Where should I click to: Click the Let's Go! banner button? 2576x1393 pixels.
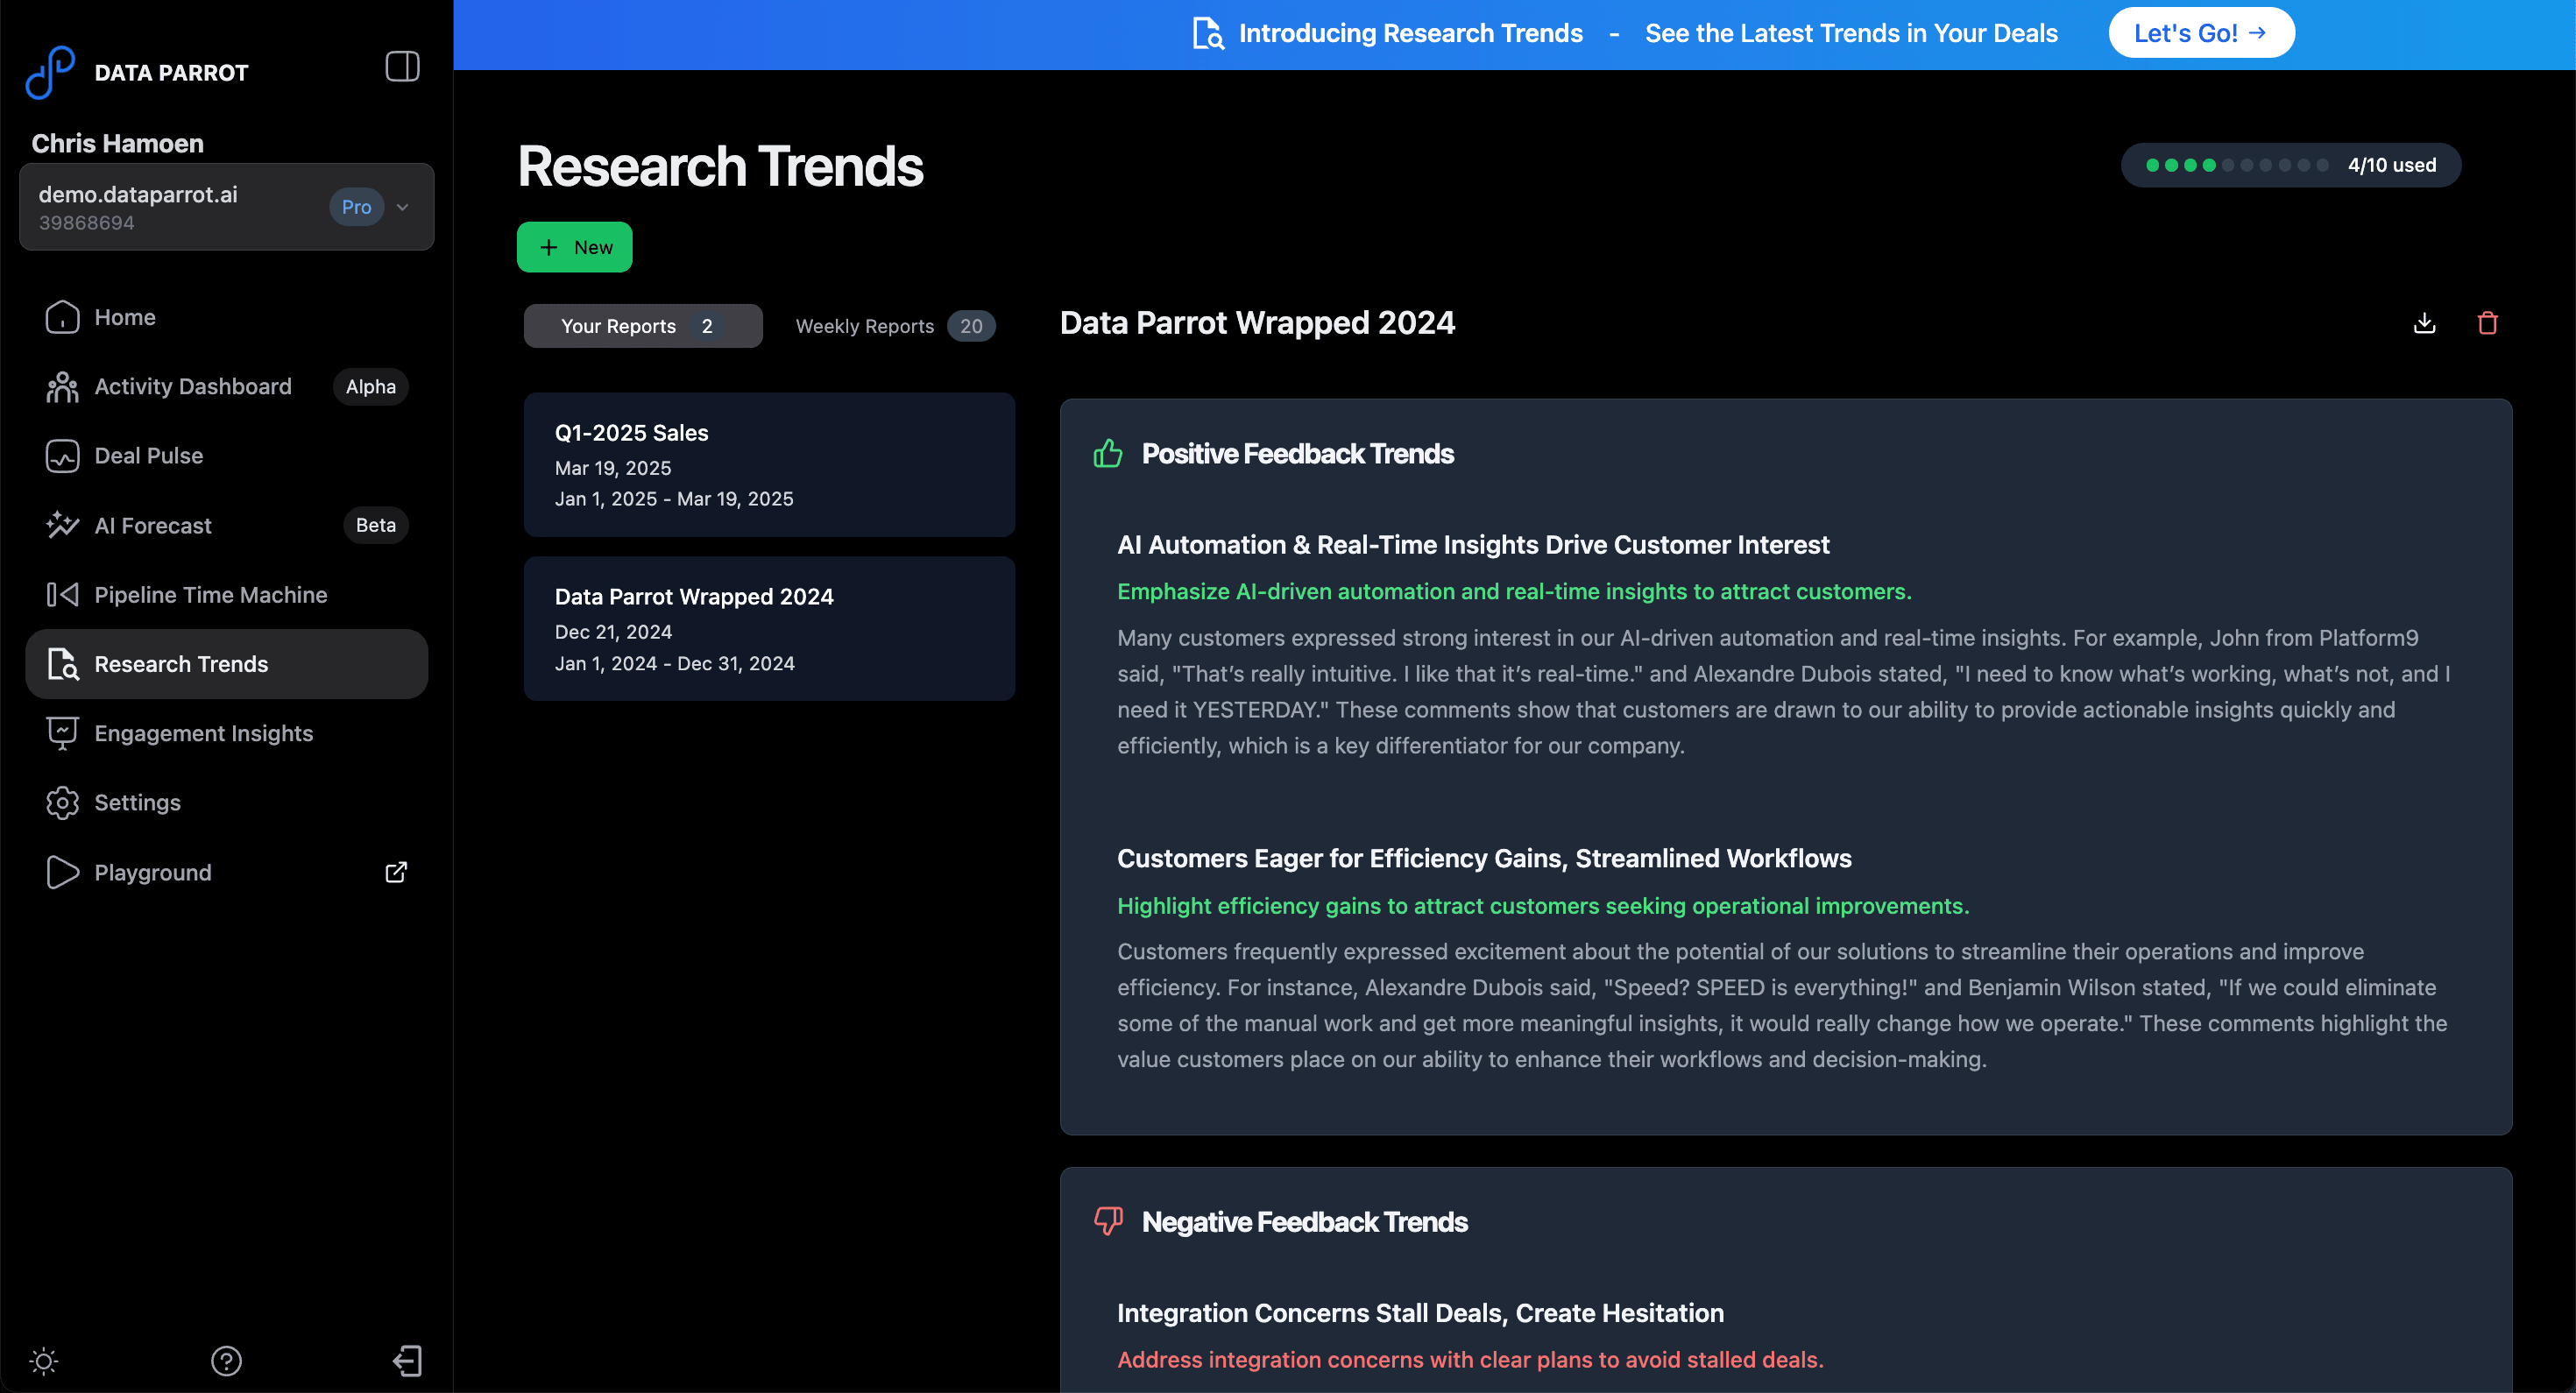point(2200,33)
